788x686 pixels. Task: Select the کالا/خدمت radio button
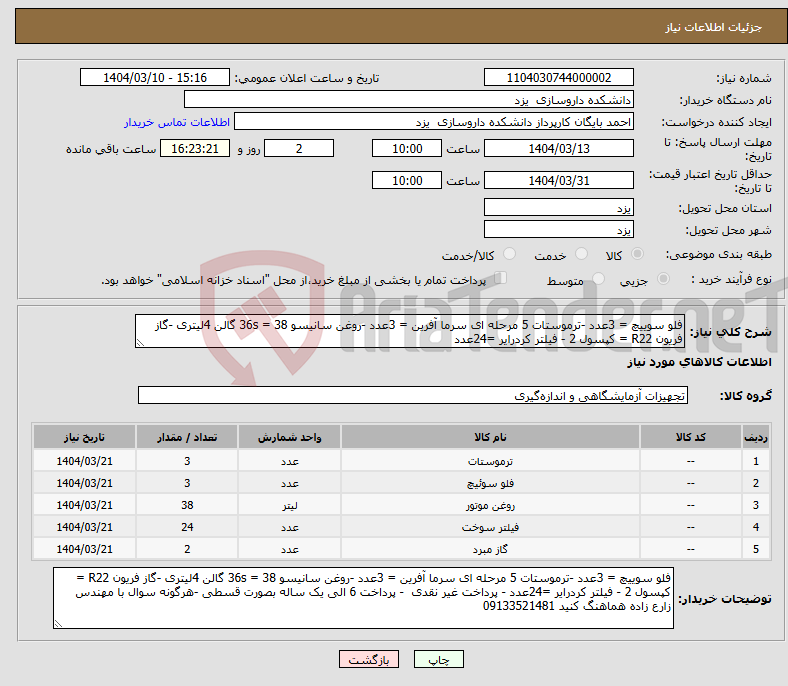pos(509,254)
